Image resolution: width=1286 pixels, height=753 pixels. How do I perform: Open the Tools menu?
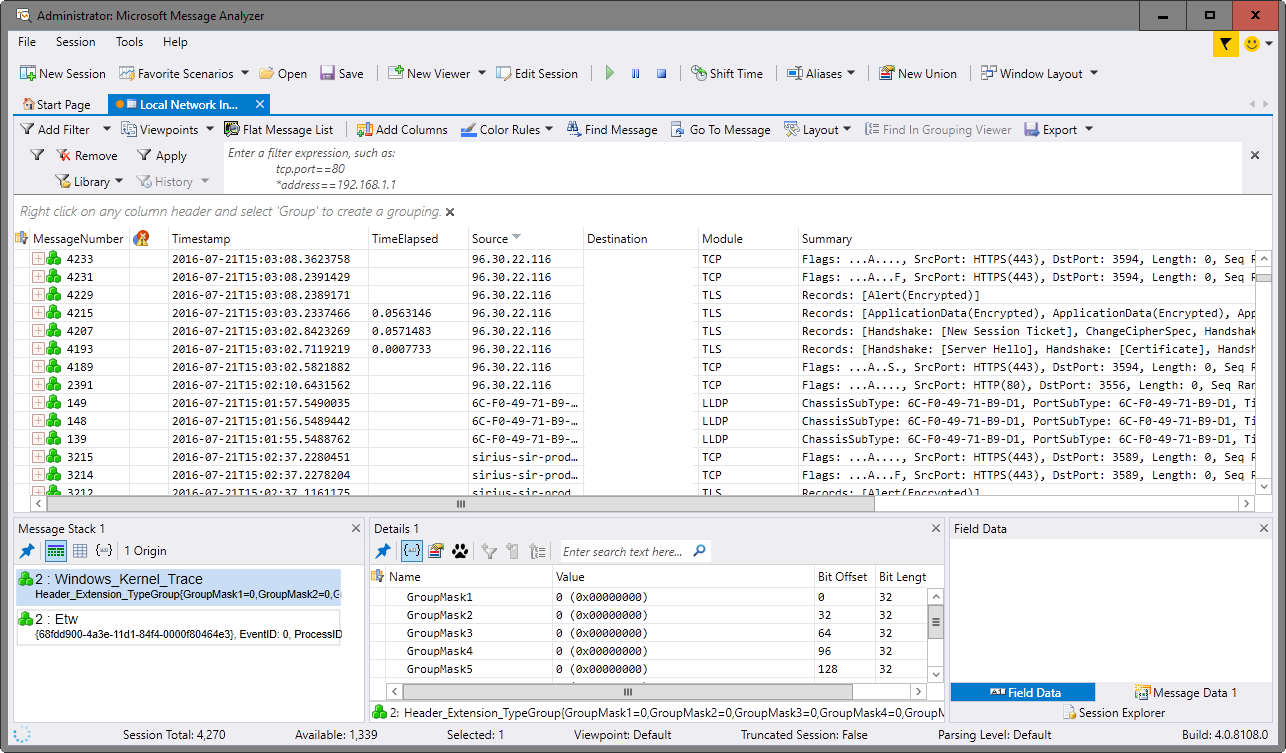[x=129, y=42]
